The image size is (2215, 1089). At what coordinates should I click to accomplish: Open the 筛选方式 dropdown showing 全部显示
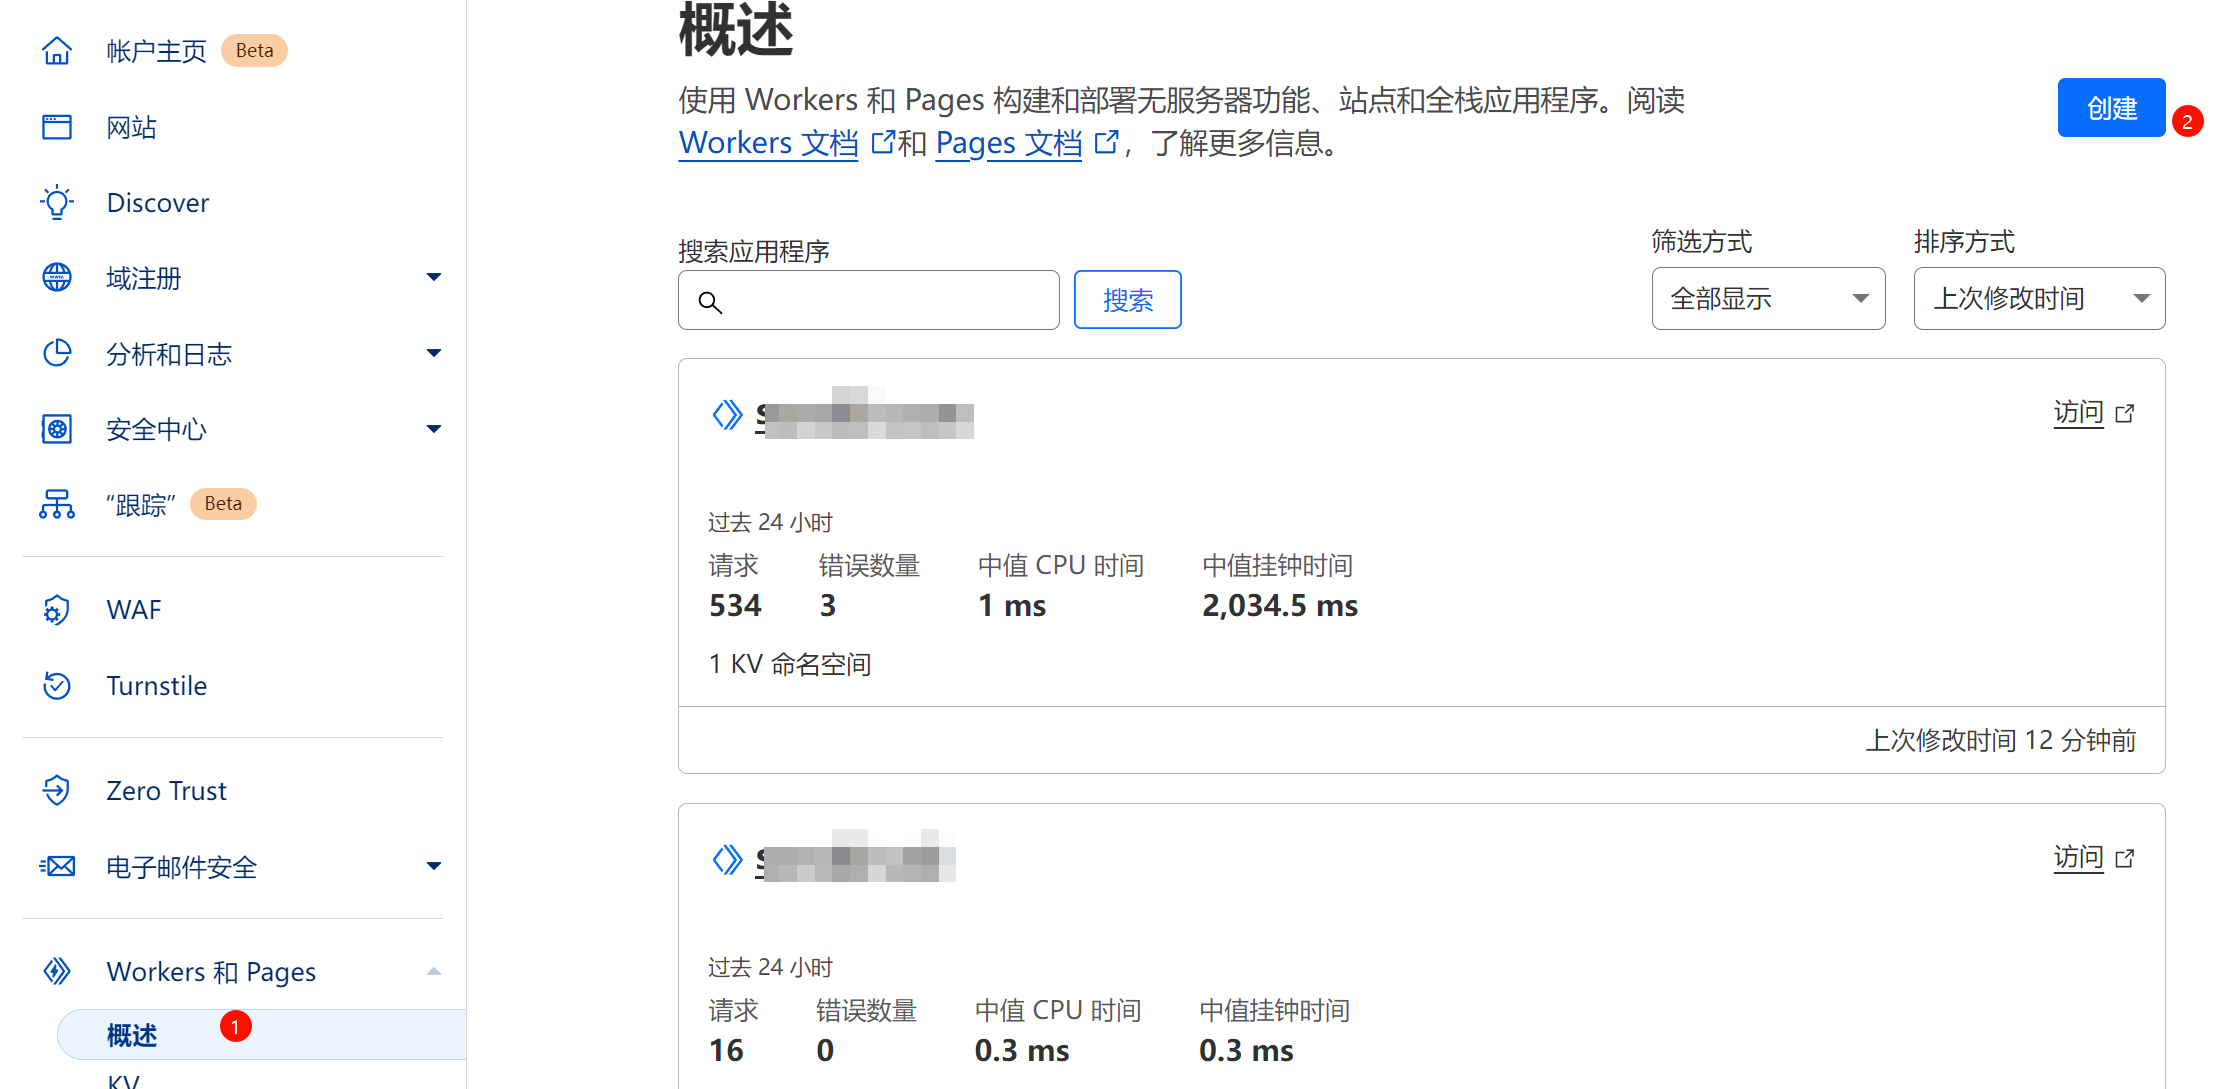coord(1768,298)
